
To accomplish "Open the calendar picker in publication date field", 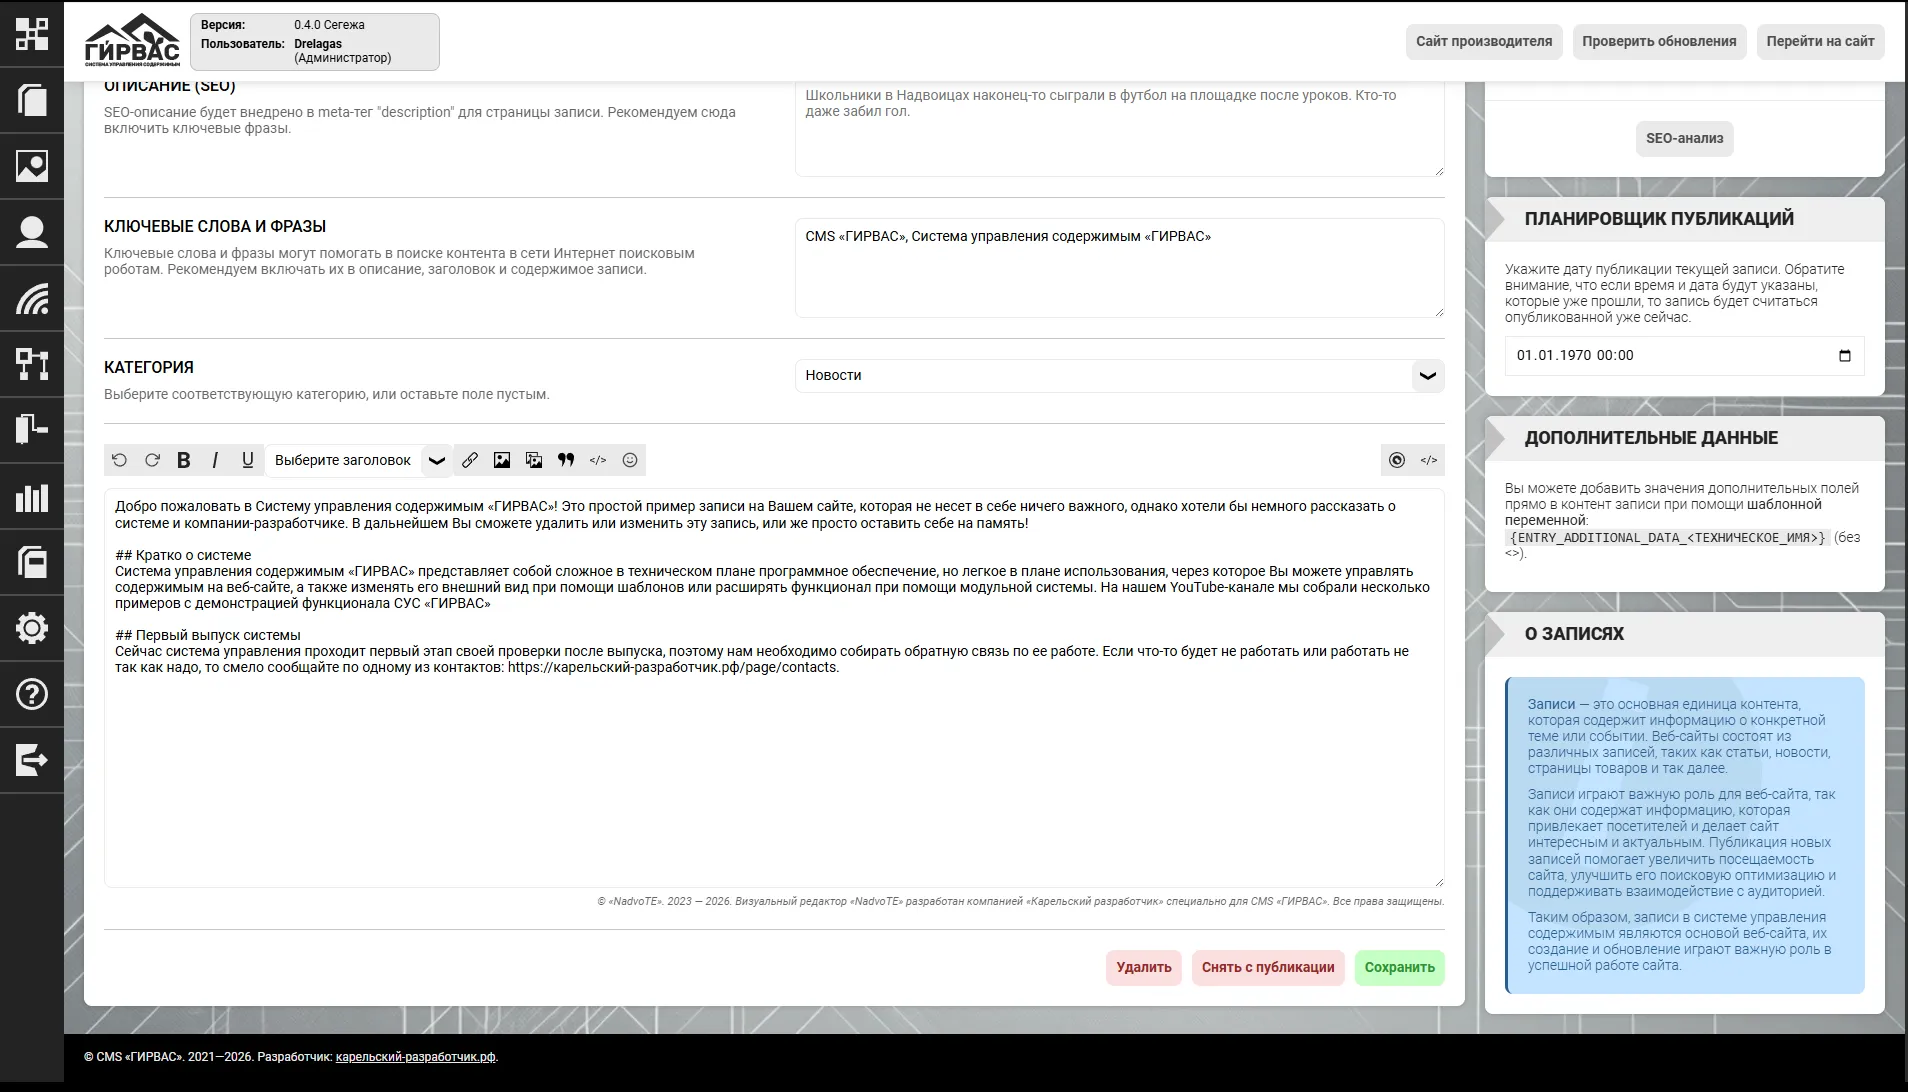I will [1845, 356].
